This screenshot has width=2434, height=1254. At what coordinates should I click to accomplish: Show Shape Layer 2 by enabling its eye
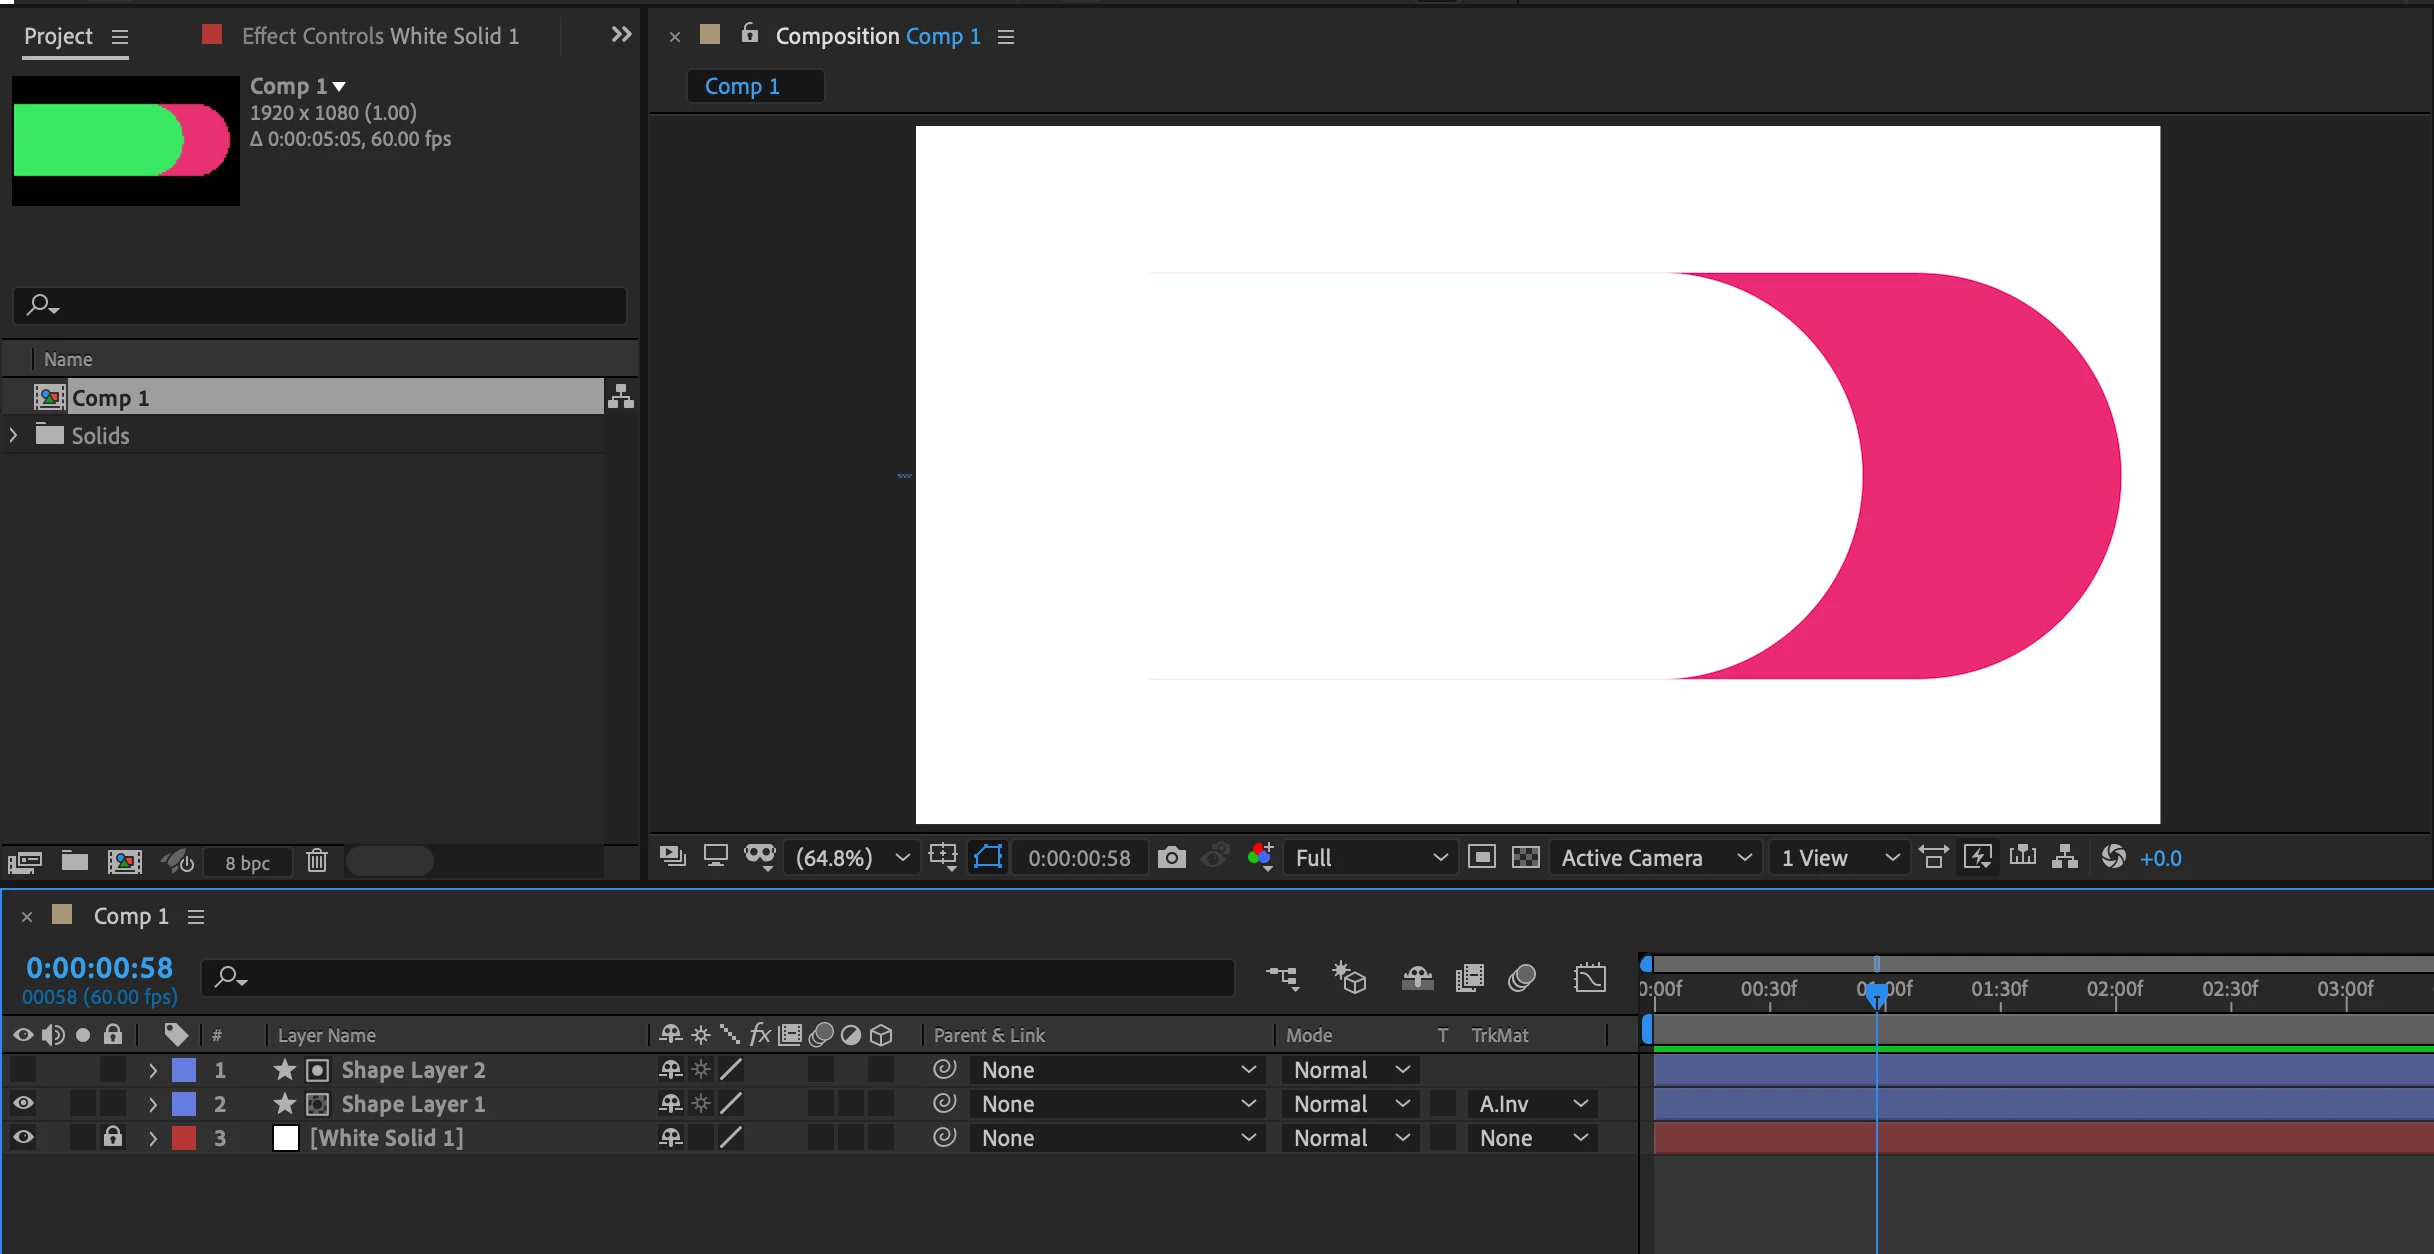(23, 1070)
